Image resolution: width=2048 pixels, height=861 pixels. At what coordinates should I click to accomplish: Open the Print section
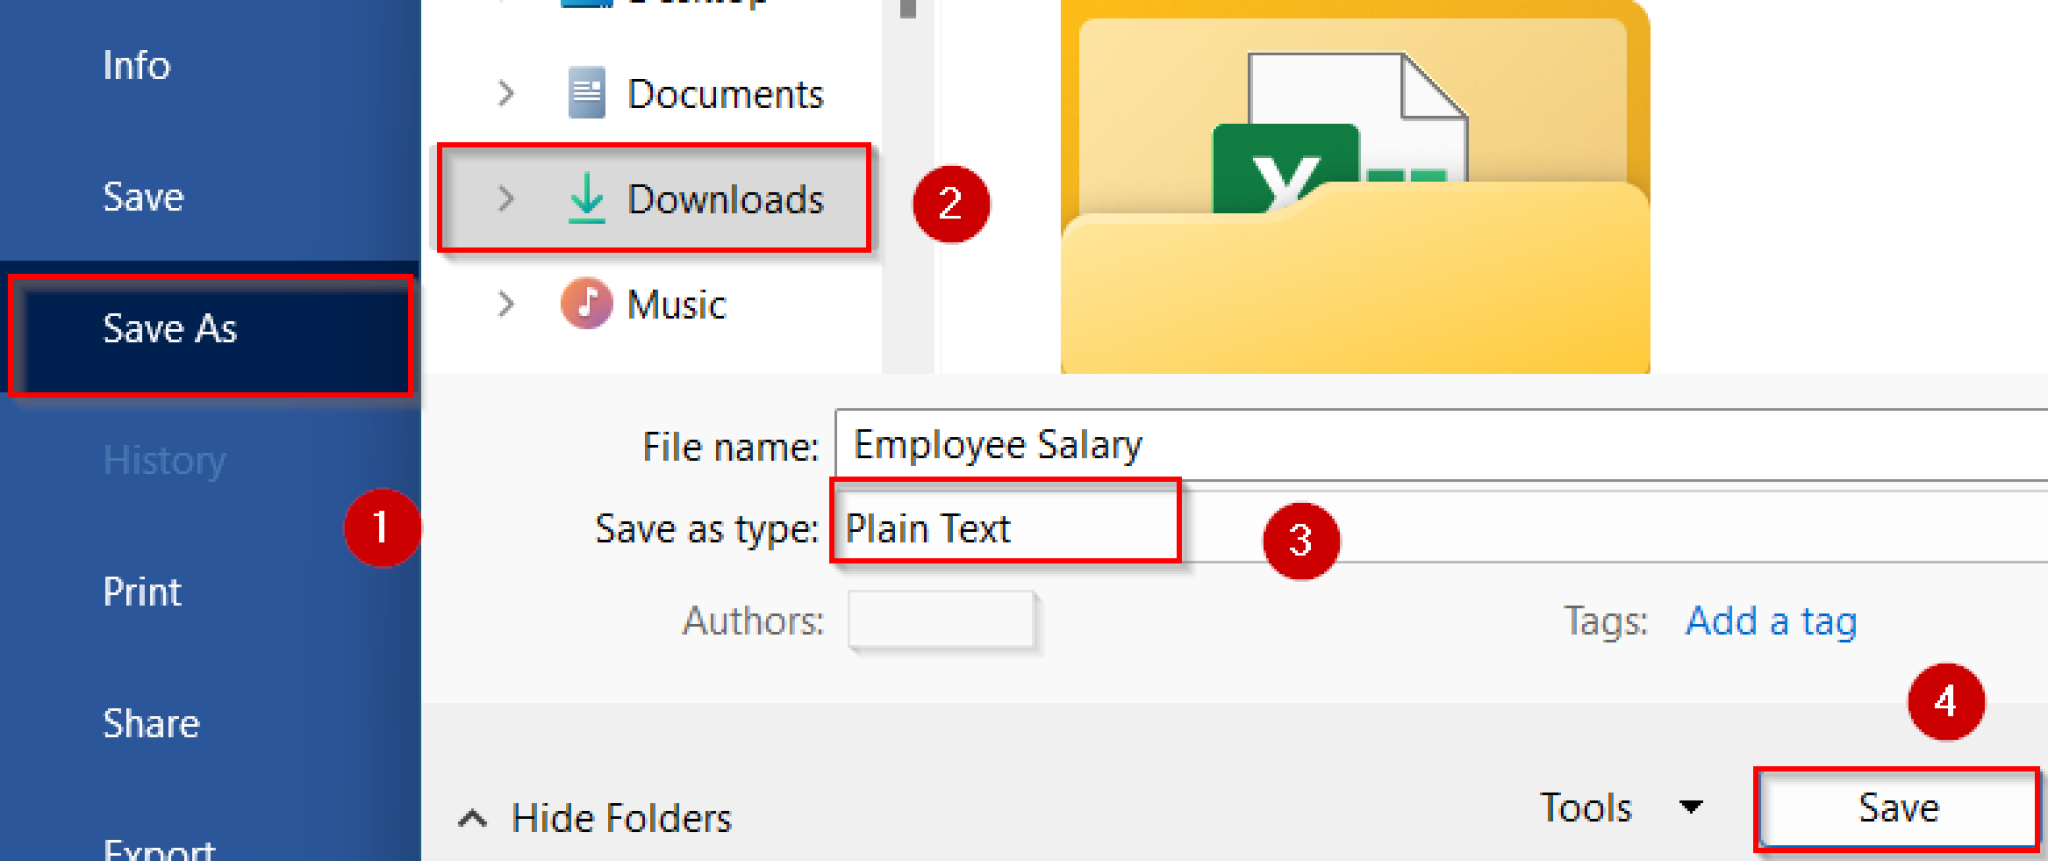[x=142, y=591]
